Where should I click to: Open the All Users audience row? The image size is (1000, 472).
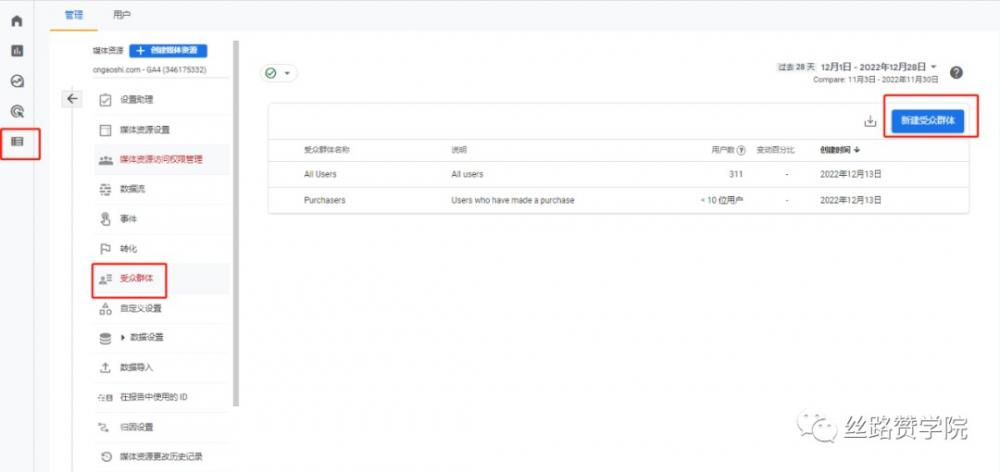(x=618, y=174)
